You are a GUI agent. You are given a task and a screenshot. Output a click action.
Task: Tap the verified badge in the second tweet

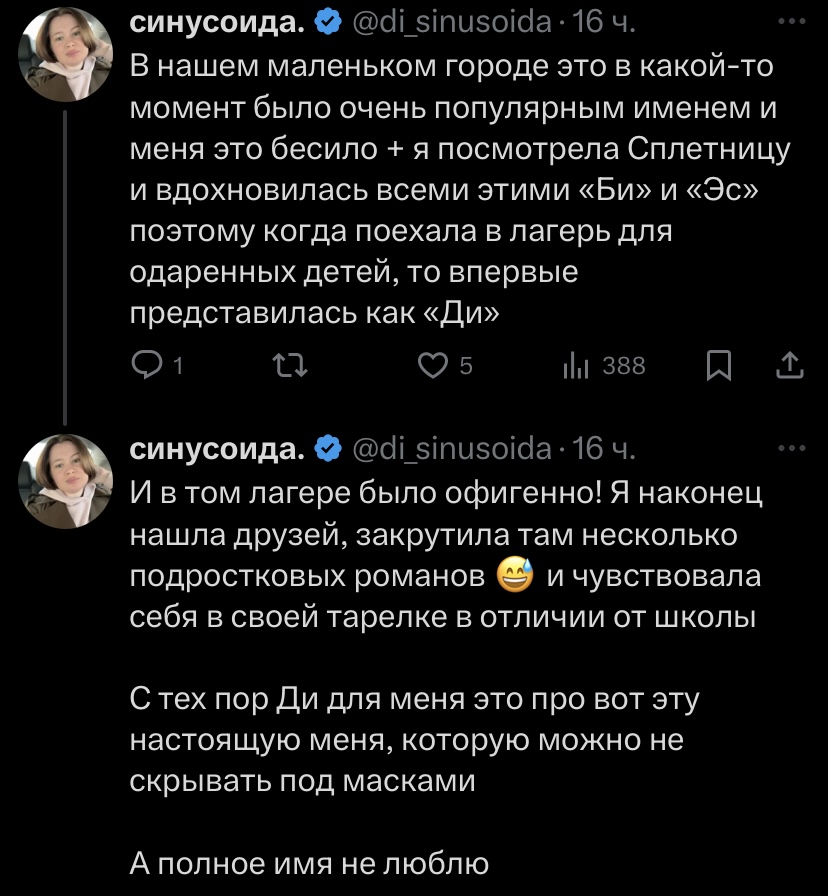(x=328, y=448)
